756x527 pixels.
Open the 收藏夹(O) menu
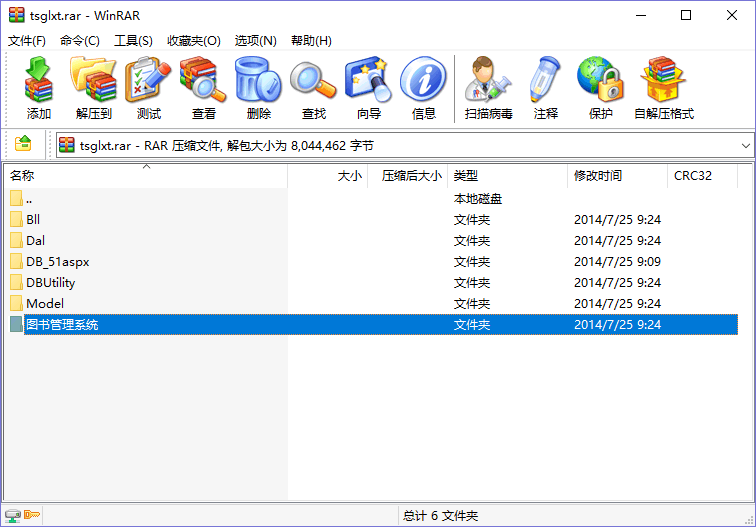click(x=194, y=41)
